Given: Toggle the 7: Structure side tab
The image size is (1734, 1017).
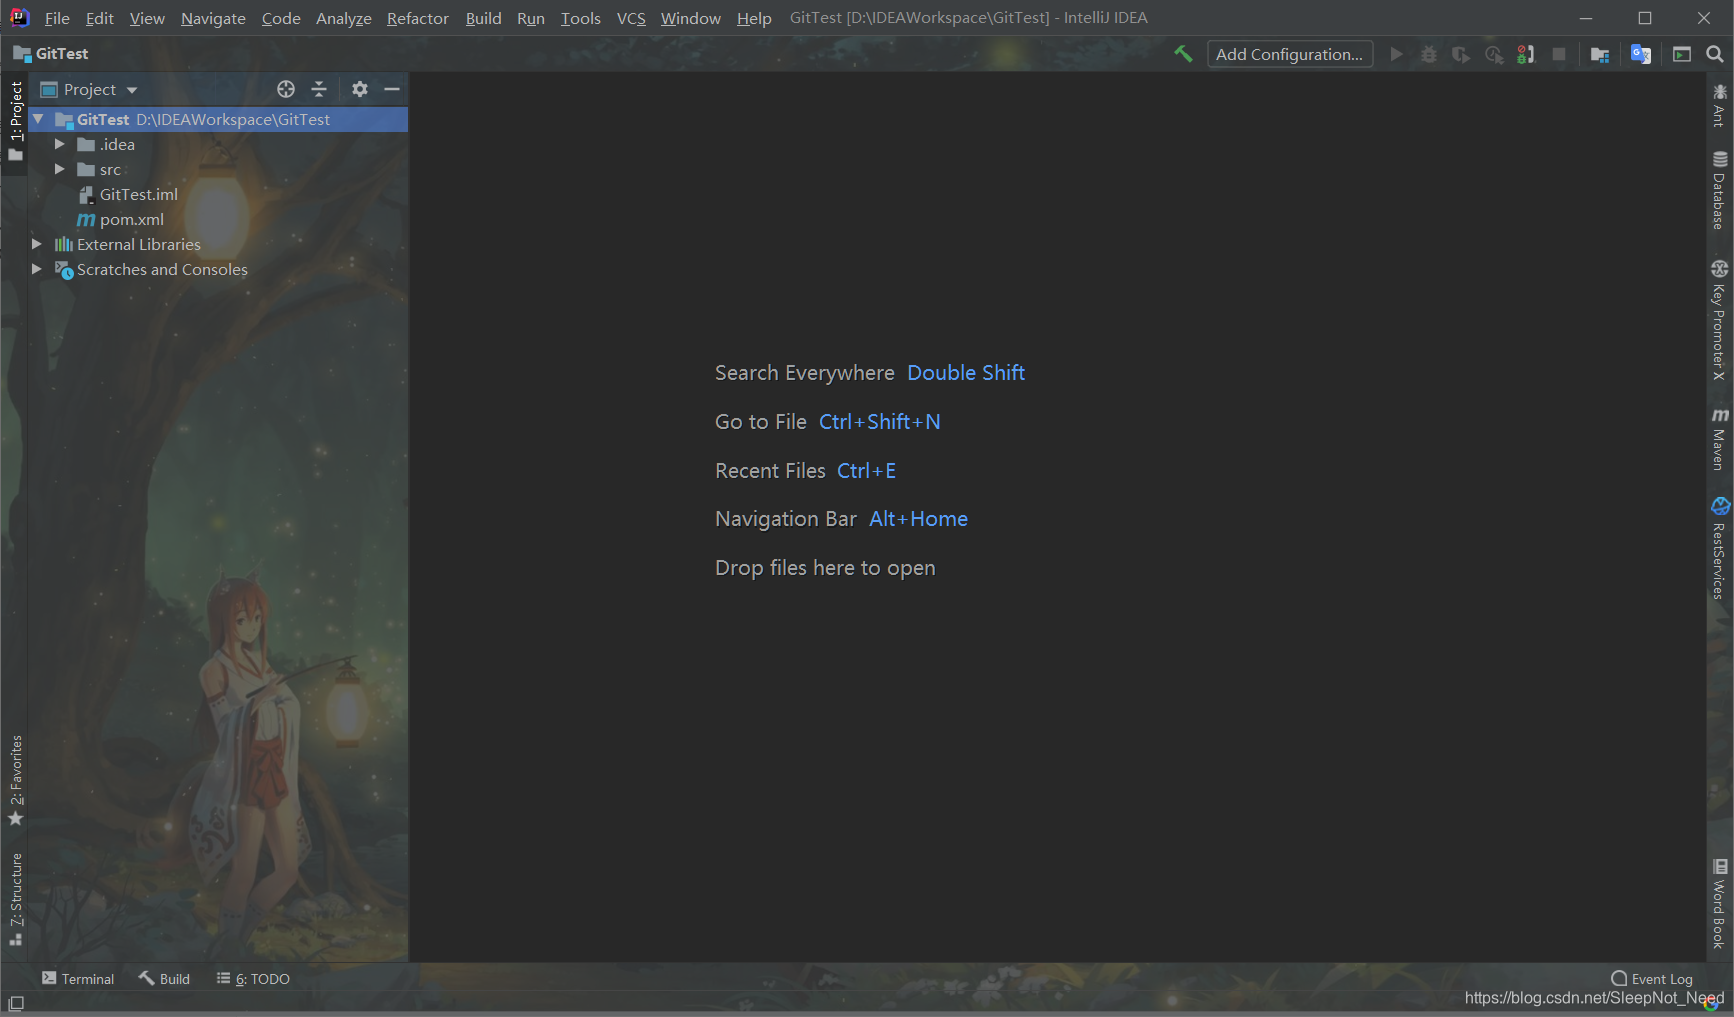Looking at the screenshot, I should [x=15, y=898].
